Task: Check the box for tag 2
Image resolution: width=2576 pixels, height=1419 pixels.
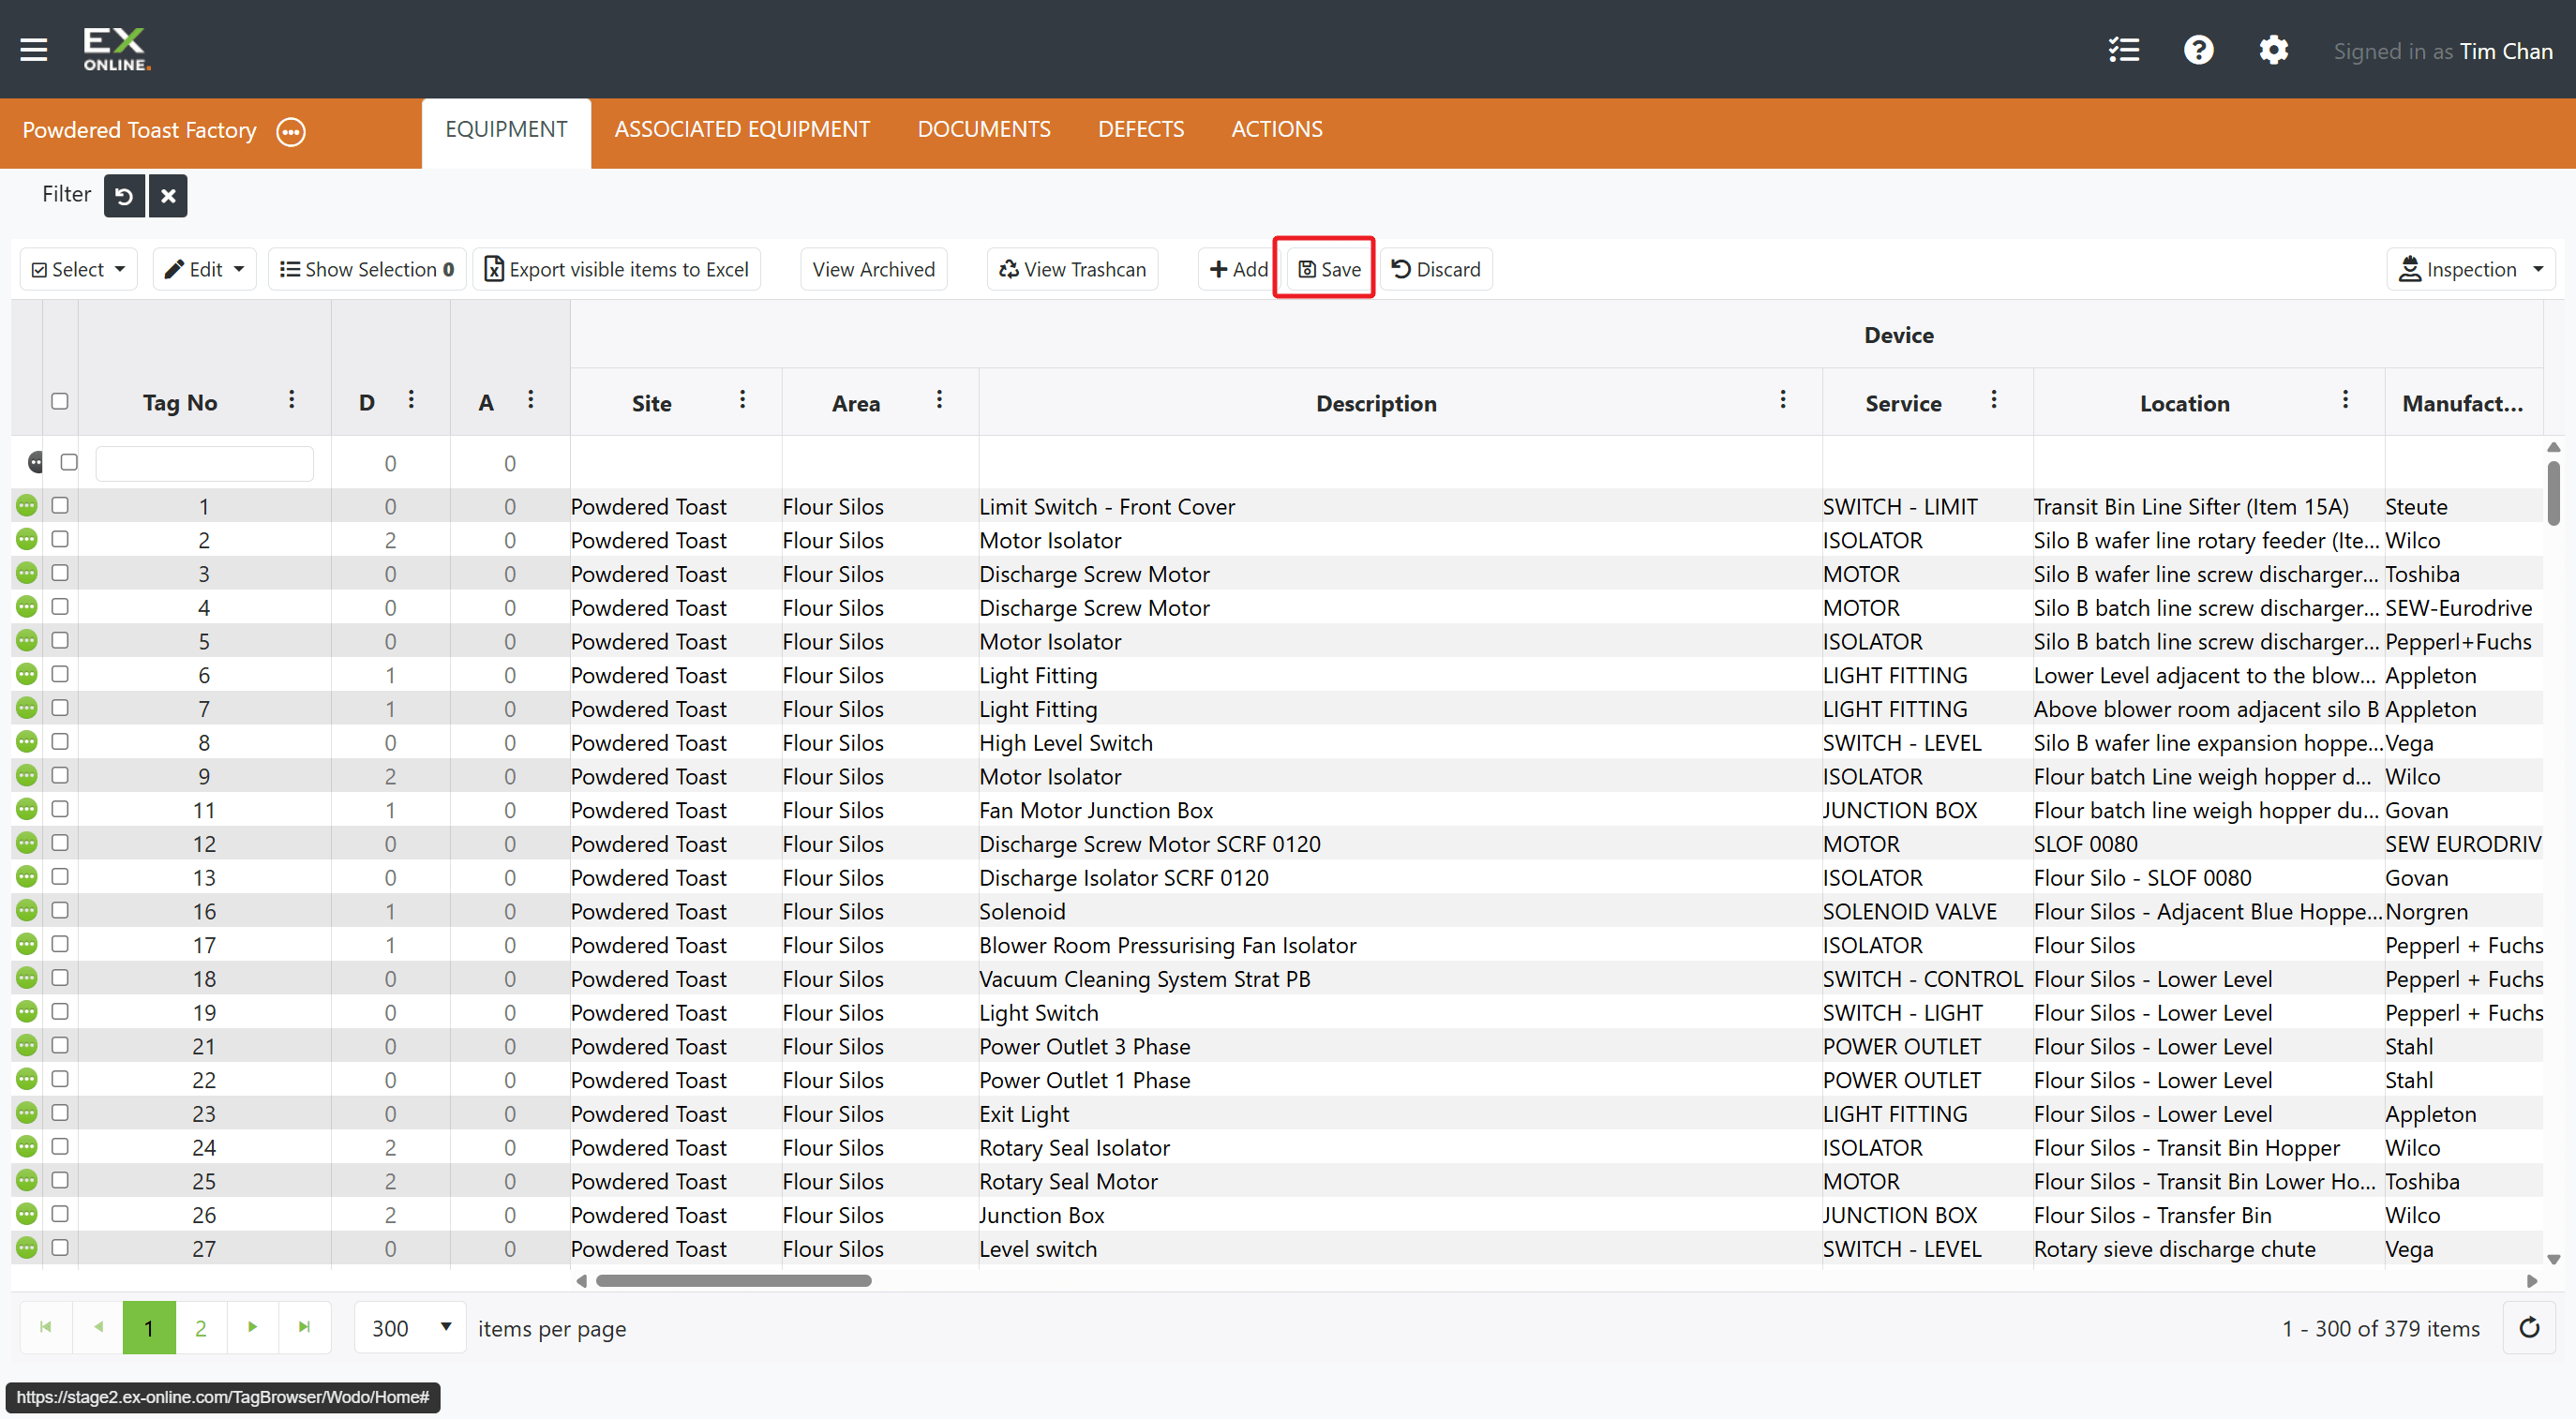Action: pyautogui.click(x=60, y=539)
